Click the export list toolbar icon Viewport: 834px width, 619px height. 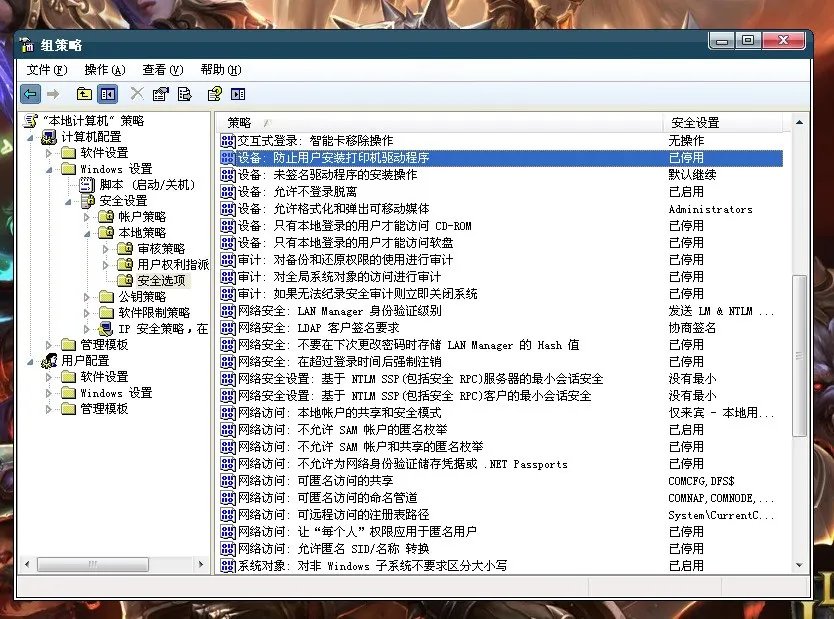[x=187, y=93]
